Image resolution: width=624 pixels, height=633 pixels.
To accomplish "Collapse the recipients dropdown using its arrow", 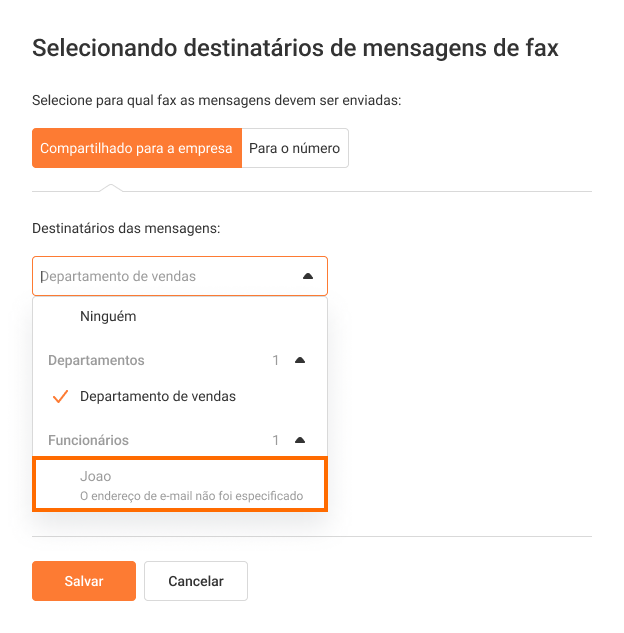I will pyautogui.click(x=308, y=276).
